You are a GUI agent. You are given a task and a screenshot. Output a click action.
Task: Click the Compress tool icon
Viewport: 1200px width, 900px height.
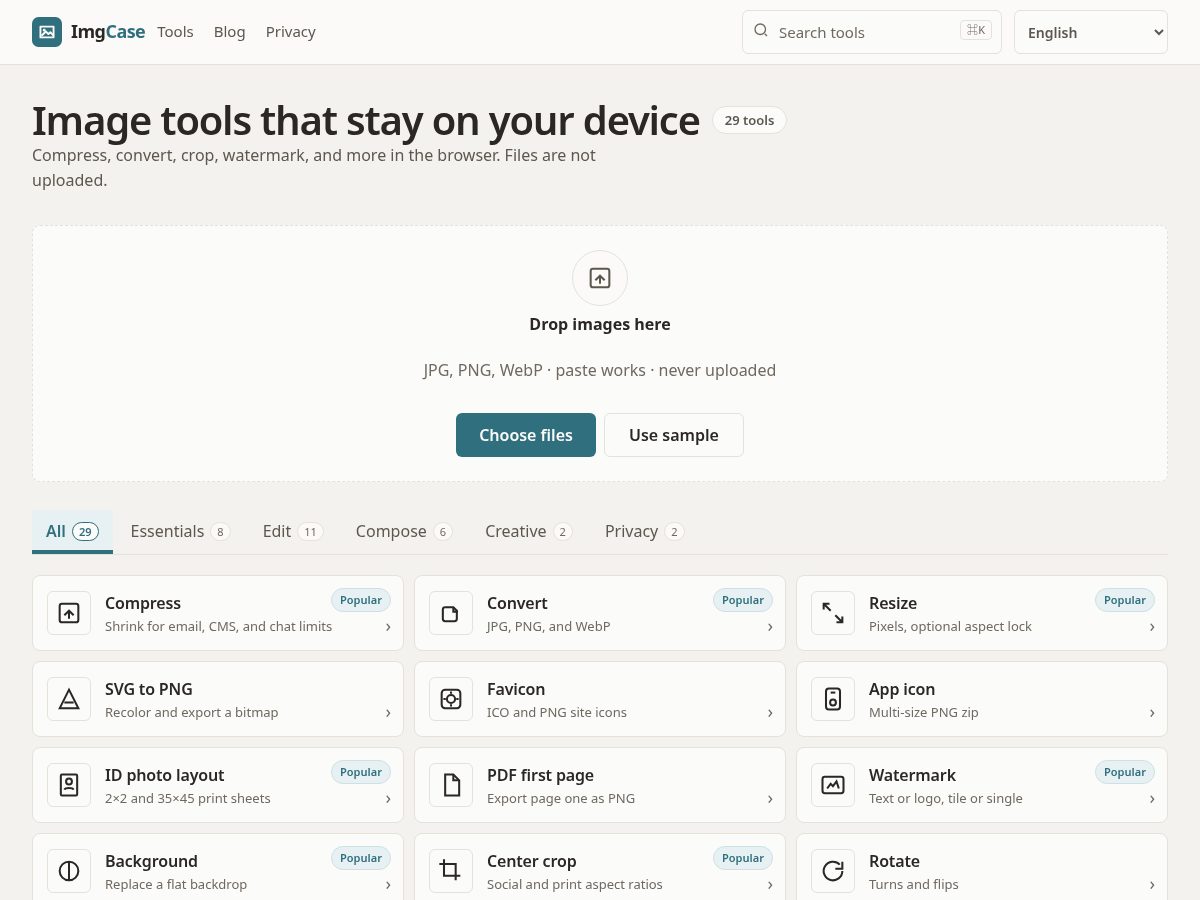point(69,613)
